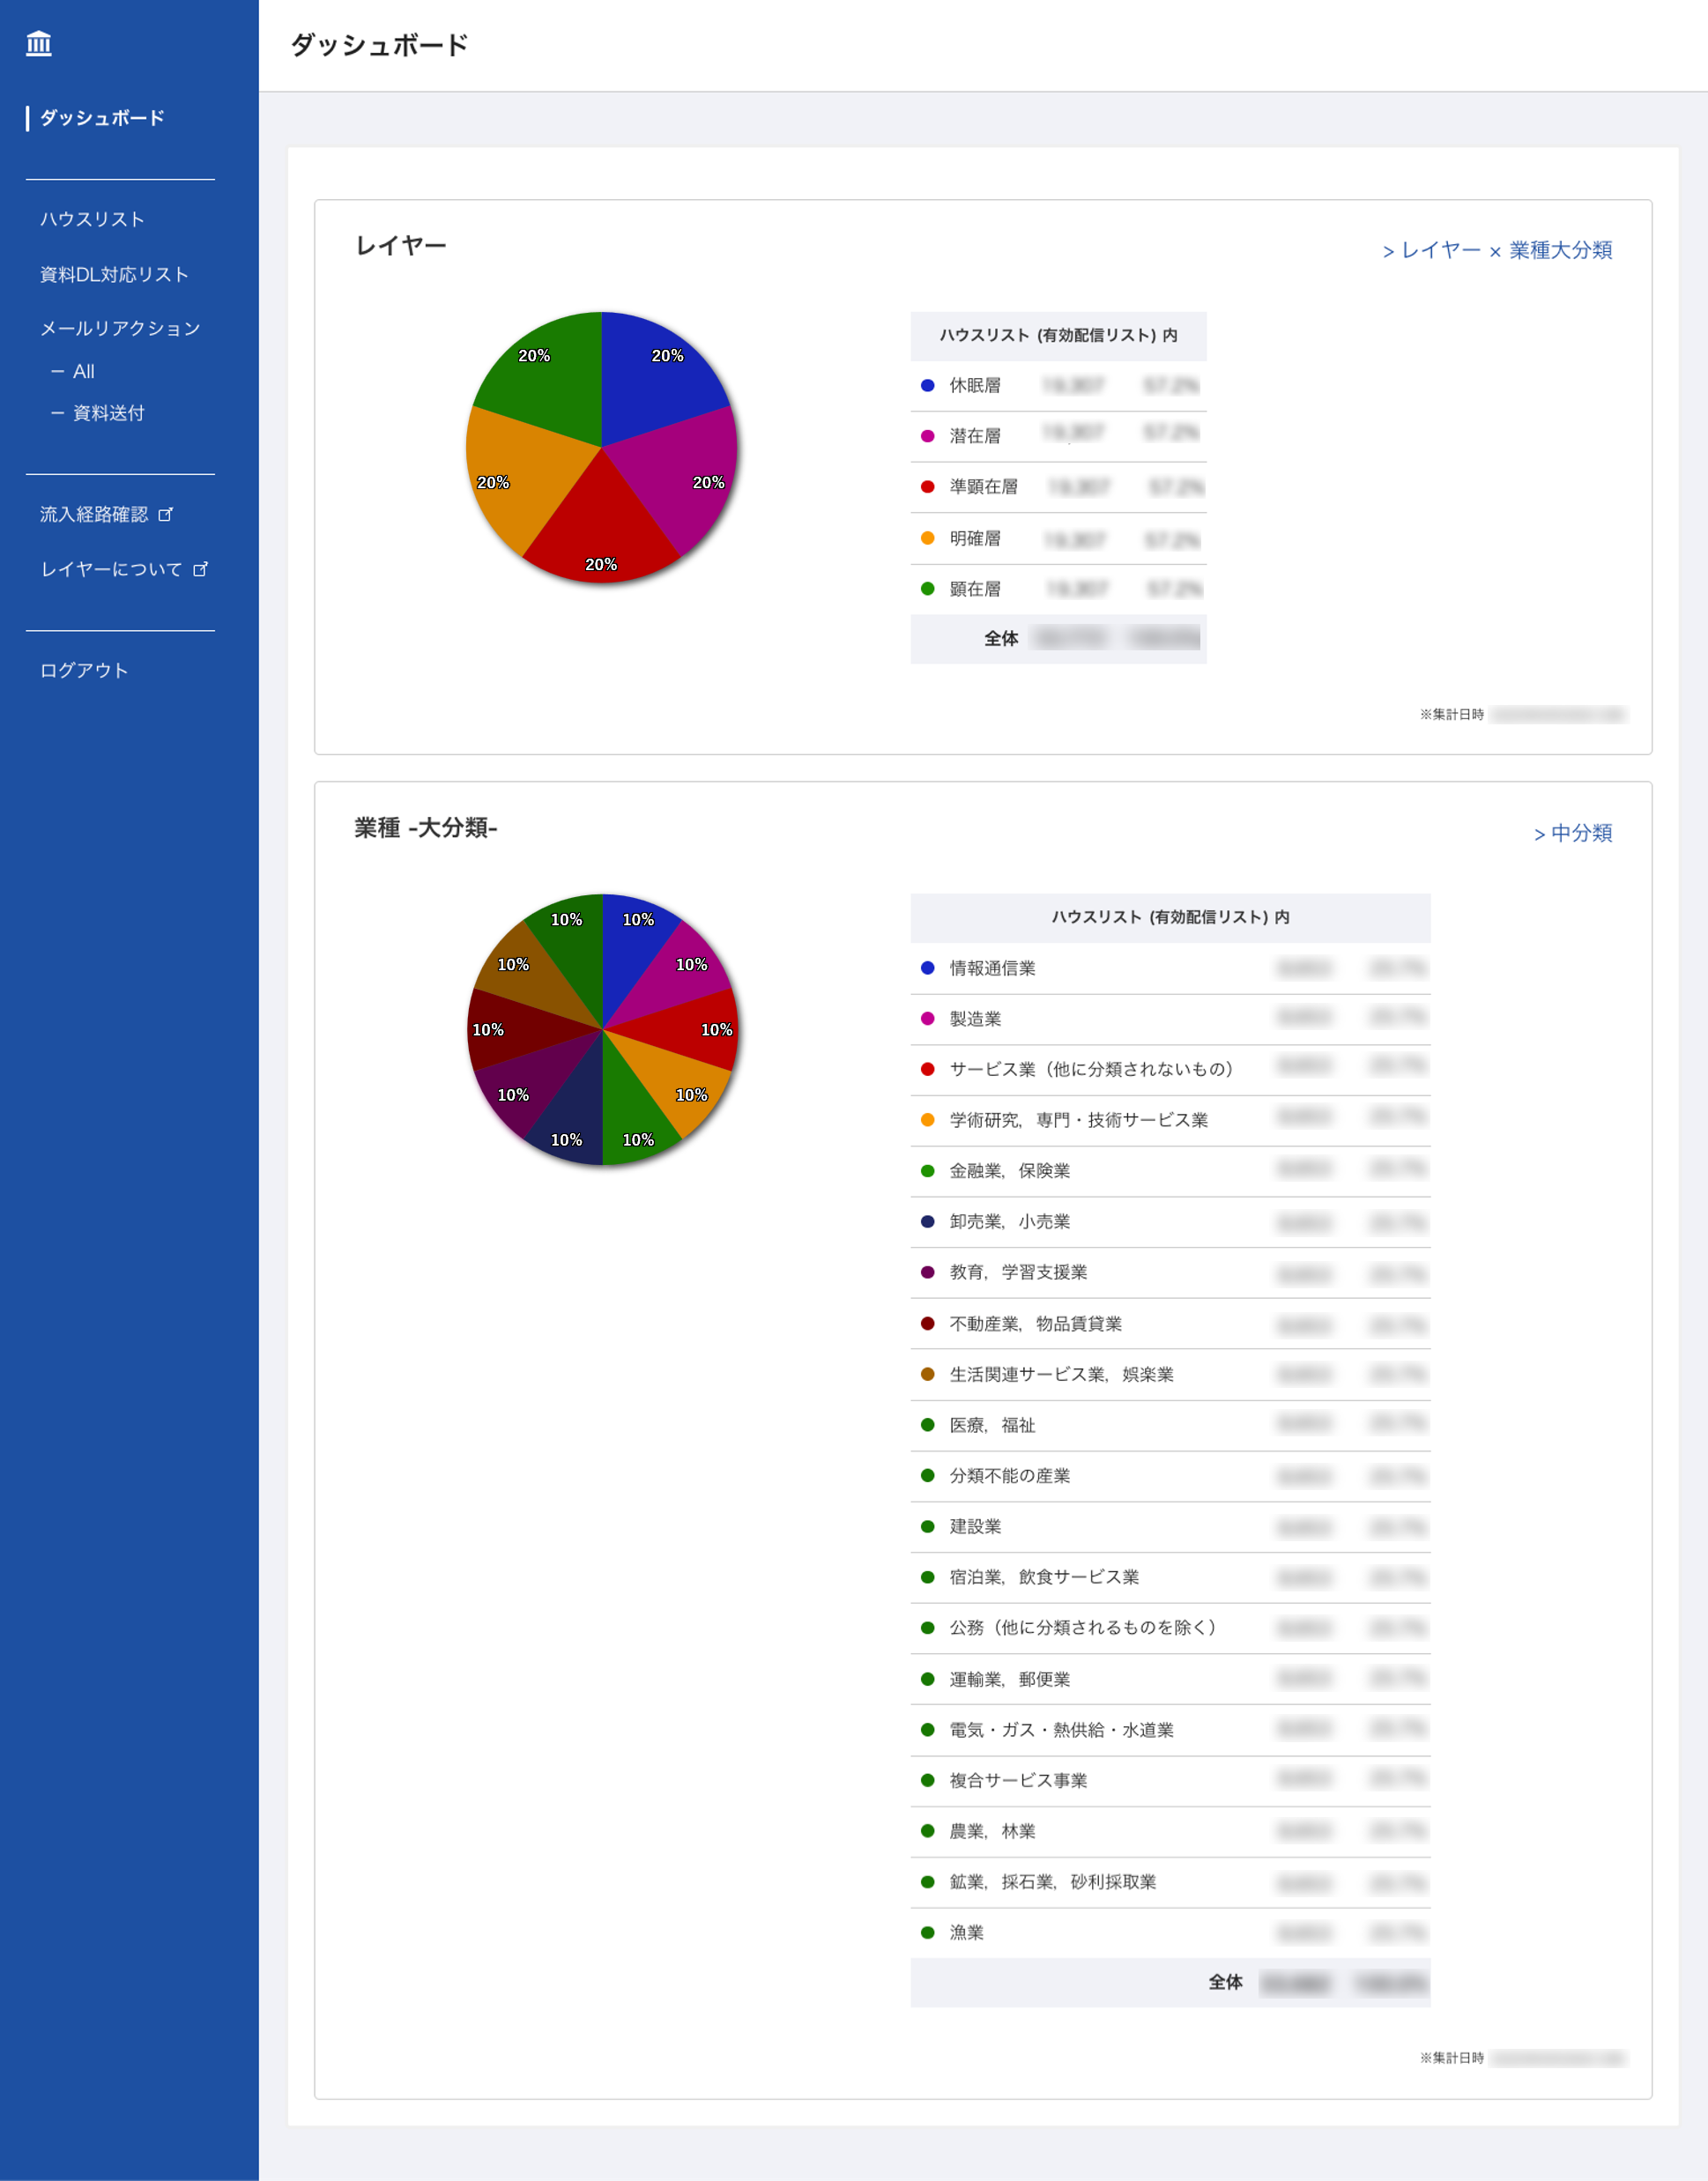This screenshot has height=2181, width=1708.
Task: Open the 中分類 drill-down link
Action: (1572, 833)
